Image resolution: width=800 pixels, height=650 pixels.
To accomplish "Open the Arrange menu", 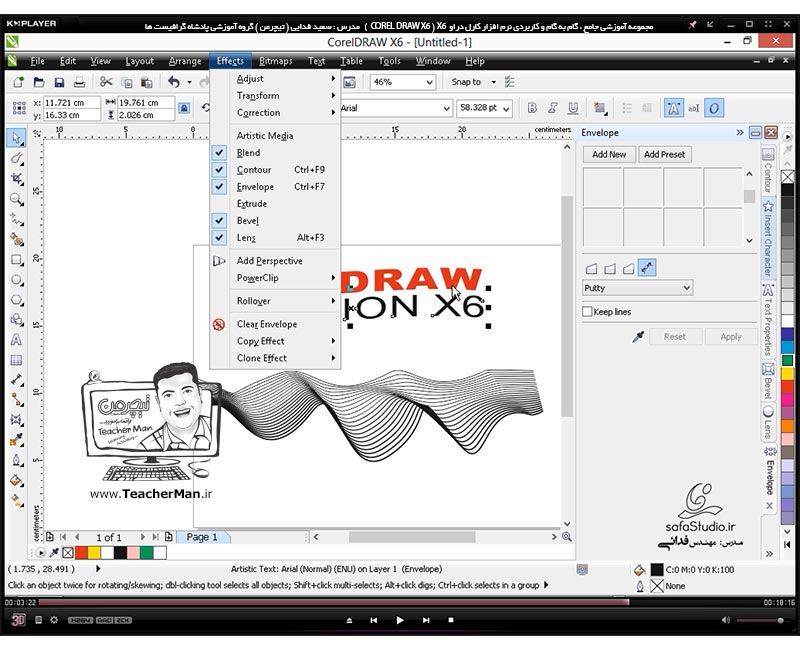I will click(185, 61).
